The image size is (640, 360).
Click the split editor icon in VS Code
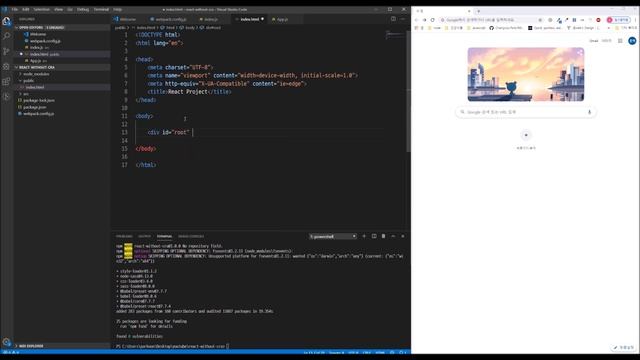tap(393, 19)
